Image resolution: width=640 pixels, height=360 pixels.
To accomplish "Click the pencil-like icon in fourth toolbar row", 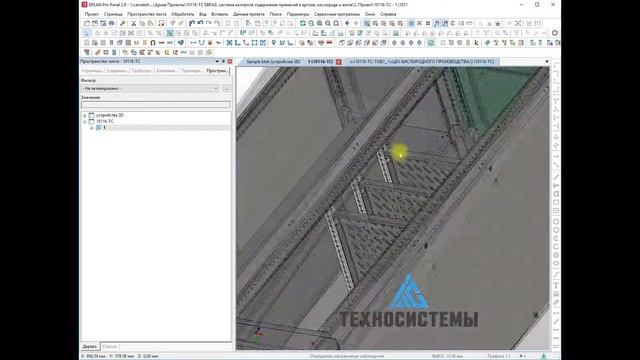I will tap(98, 52).
